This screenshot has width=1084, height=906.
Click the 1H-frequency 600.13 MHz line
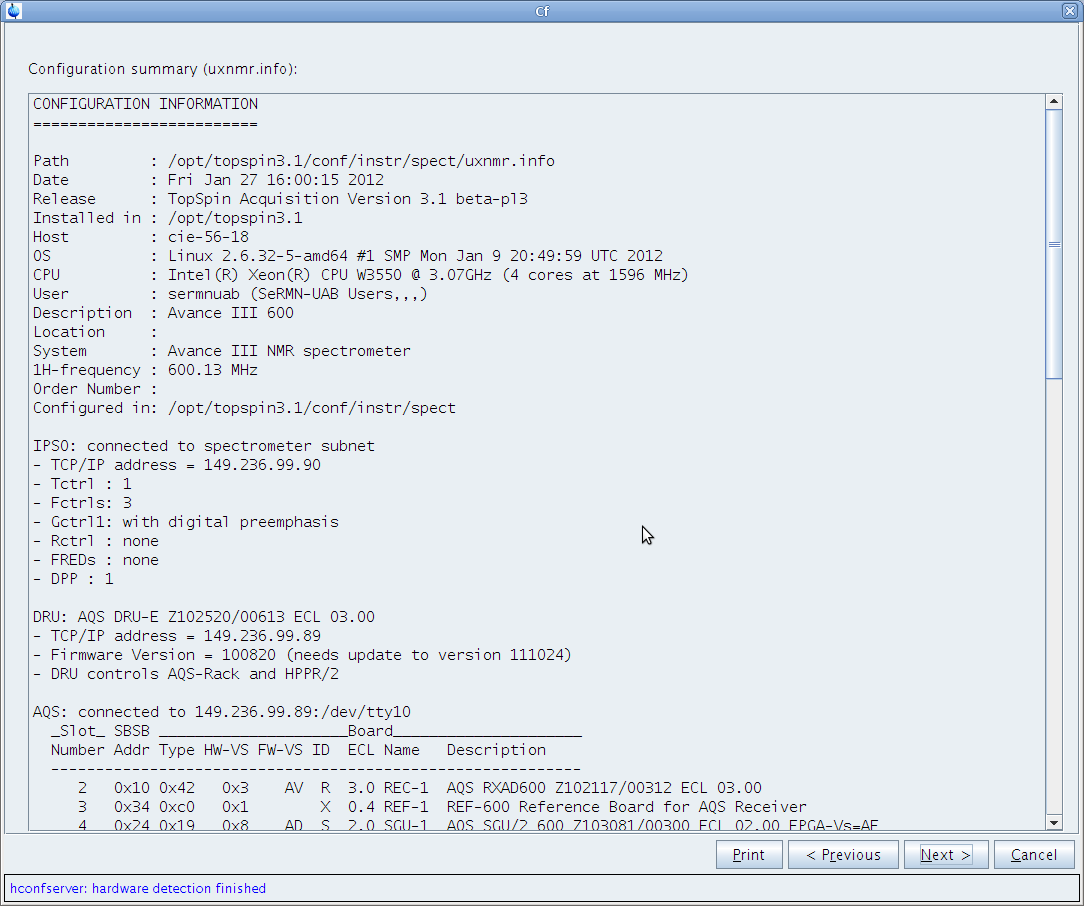pyautogui.click(x=145, y=370)
